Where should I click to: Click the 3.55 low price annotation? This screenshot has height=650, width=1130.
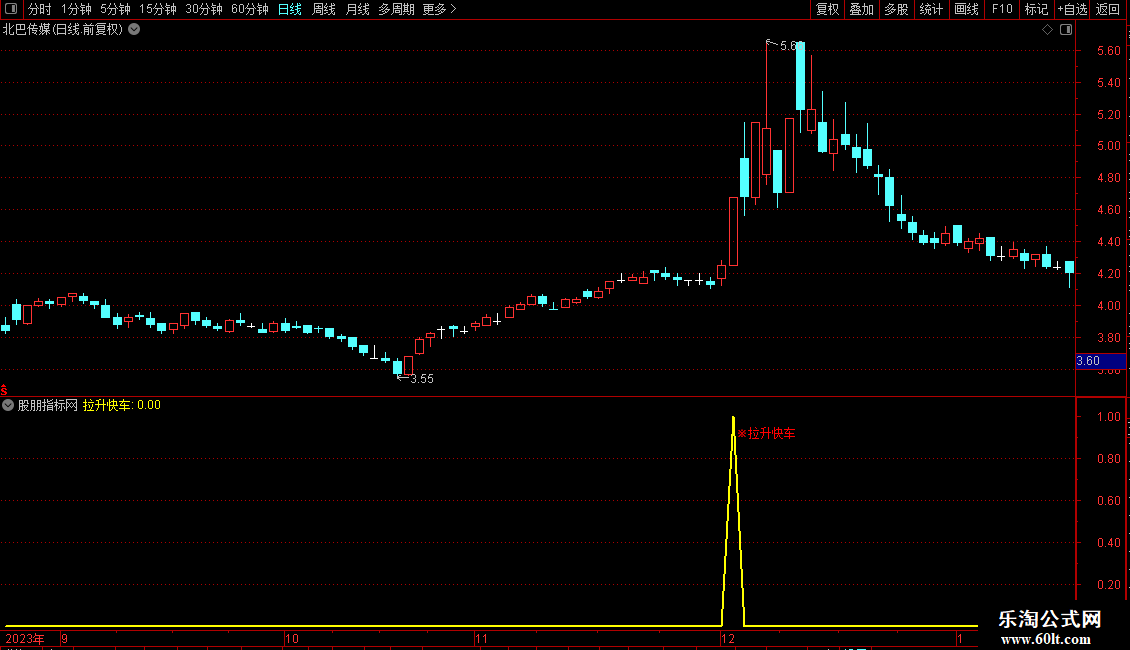tap(416, 378)
